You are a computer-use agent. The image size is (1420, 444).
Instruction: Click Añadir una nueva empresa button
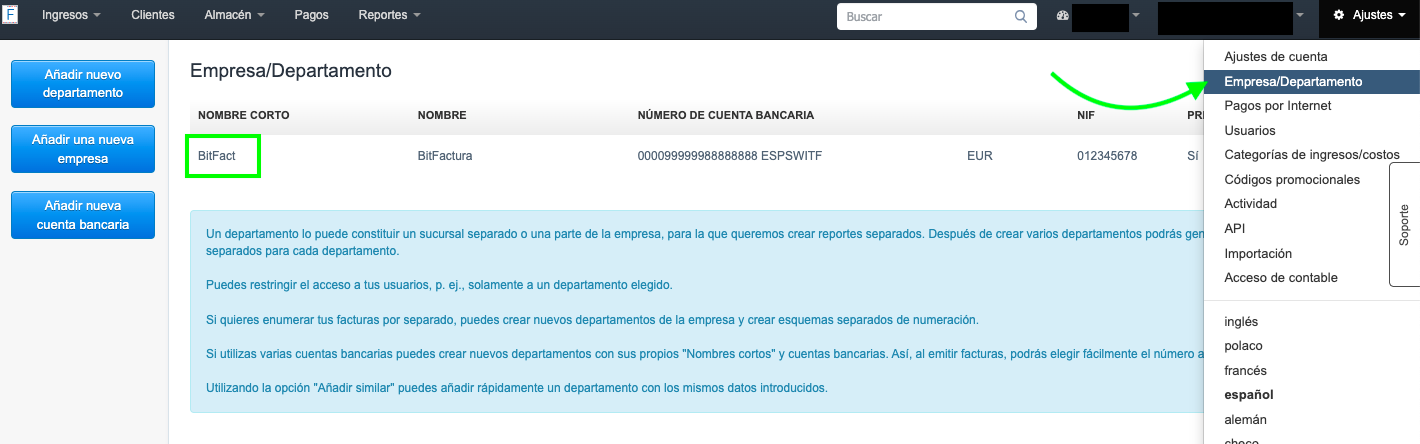coord(83,149)
